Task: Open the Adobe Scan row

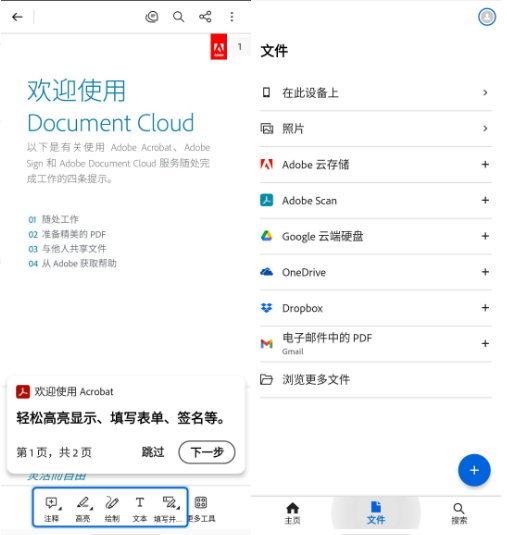Action: coord(376,200)
